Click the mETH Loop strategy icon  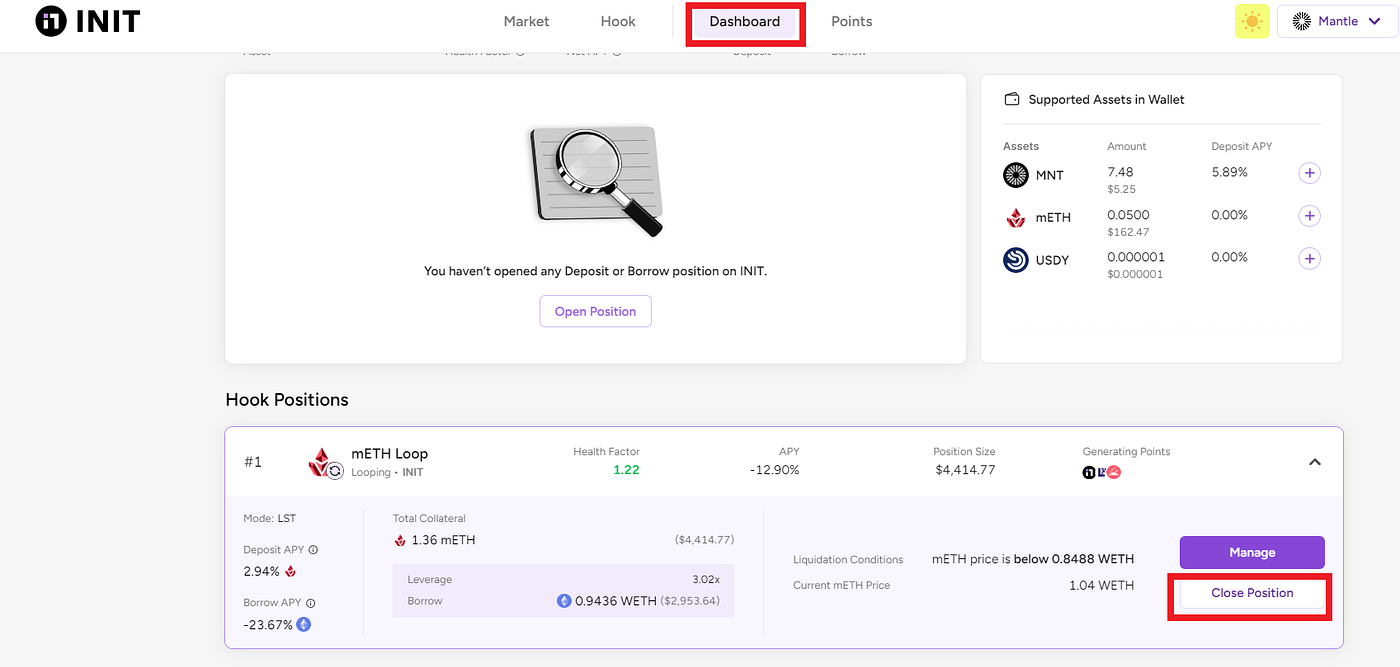pyautogui.click(x=324, y=462)
